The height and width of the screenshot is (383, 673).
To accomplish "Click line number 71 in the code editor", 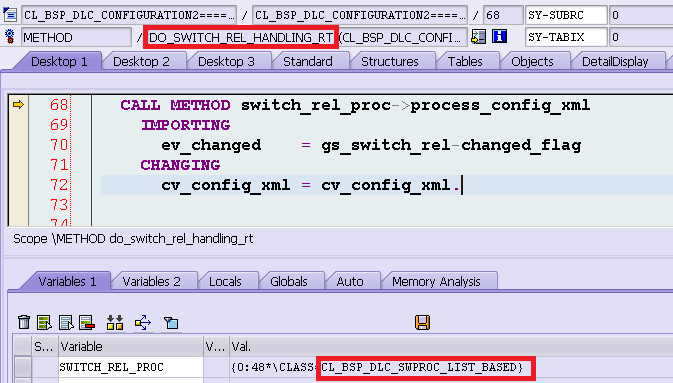I will tap(59, 164).
